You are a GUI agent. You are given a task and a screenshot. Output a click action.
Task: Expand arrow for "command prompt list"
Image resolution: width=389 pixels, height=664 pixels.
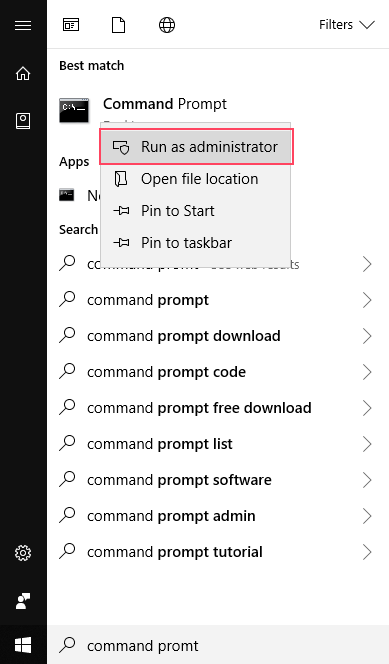[x=367, y=444]
